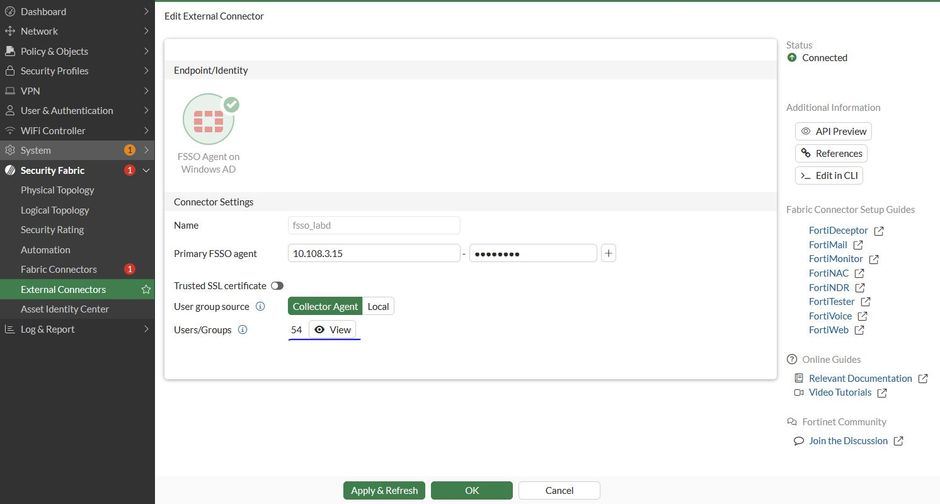The image size is (940, 504).
Task: Expand the Dashboard menu chevron
Action: 146,11
